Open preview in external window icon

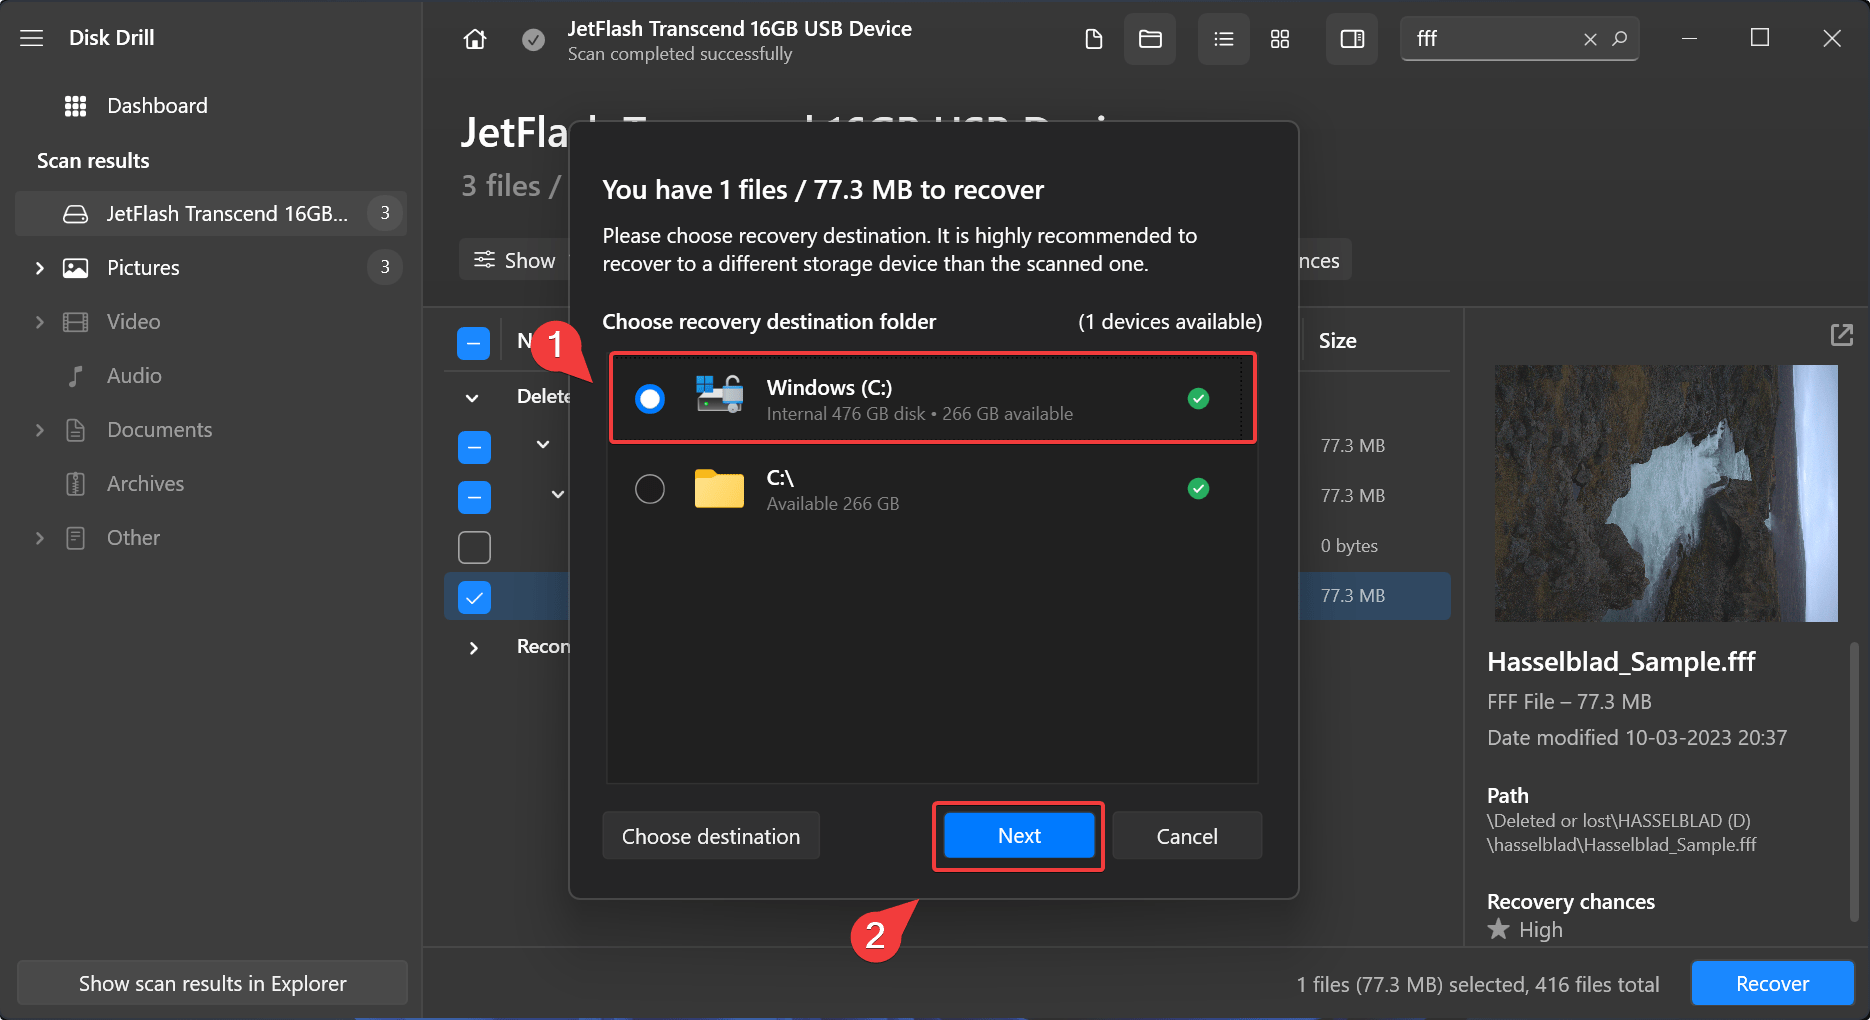(x=1842, y=335)
